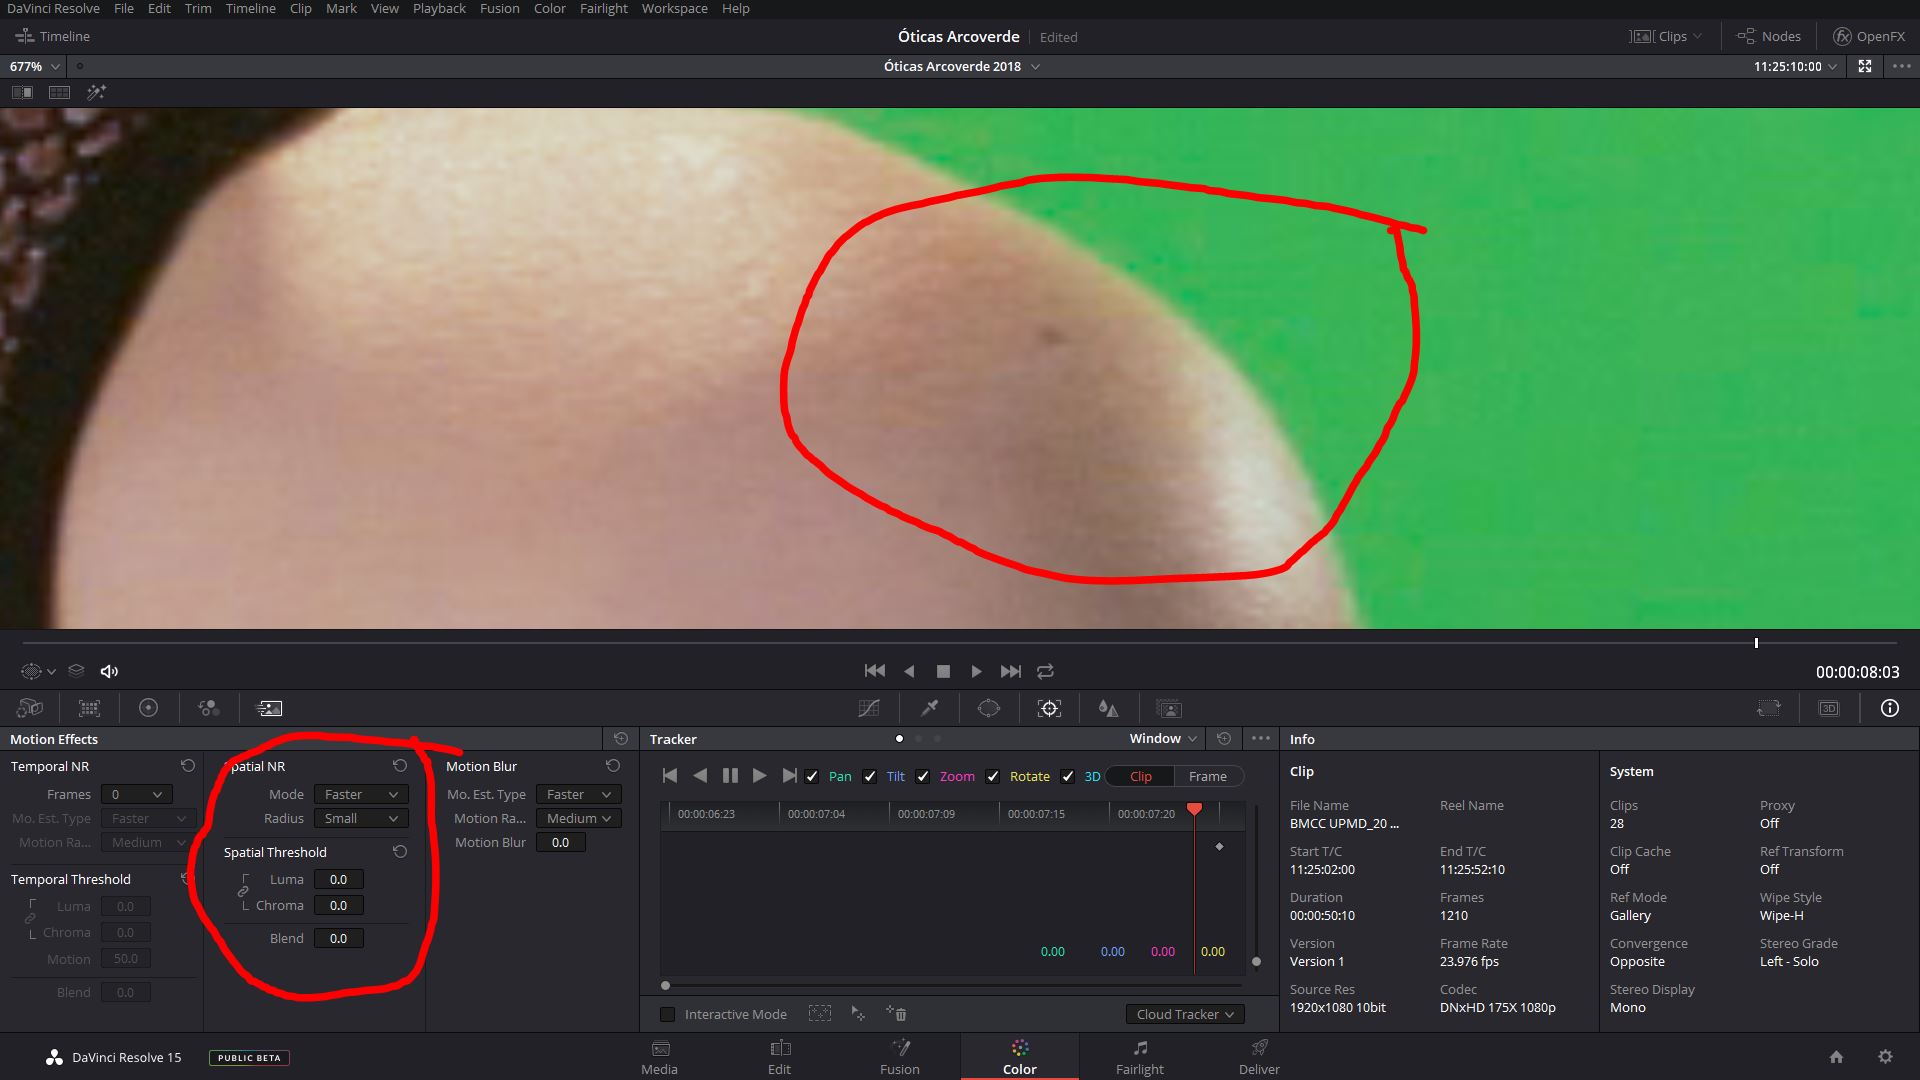The image size is (1920, 1080).
Task: Toggle loop playback button
Action: [x=1045, y=671]
